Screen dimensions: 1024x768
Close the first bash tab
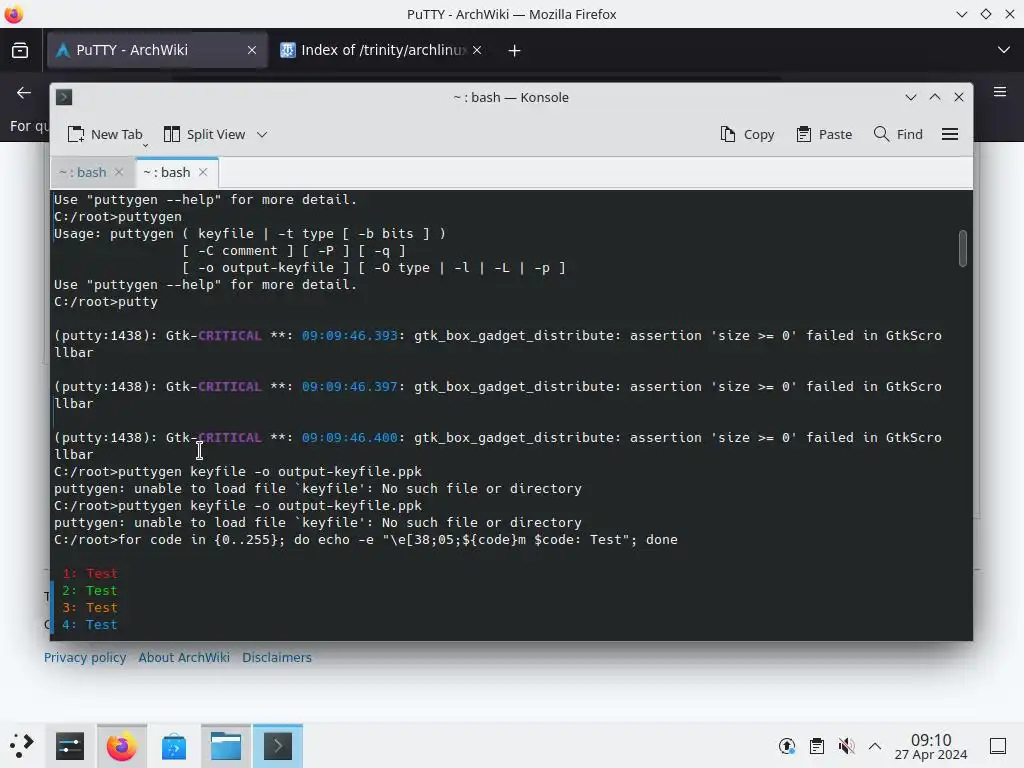coord(119,172)
